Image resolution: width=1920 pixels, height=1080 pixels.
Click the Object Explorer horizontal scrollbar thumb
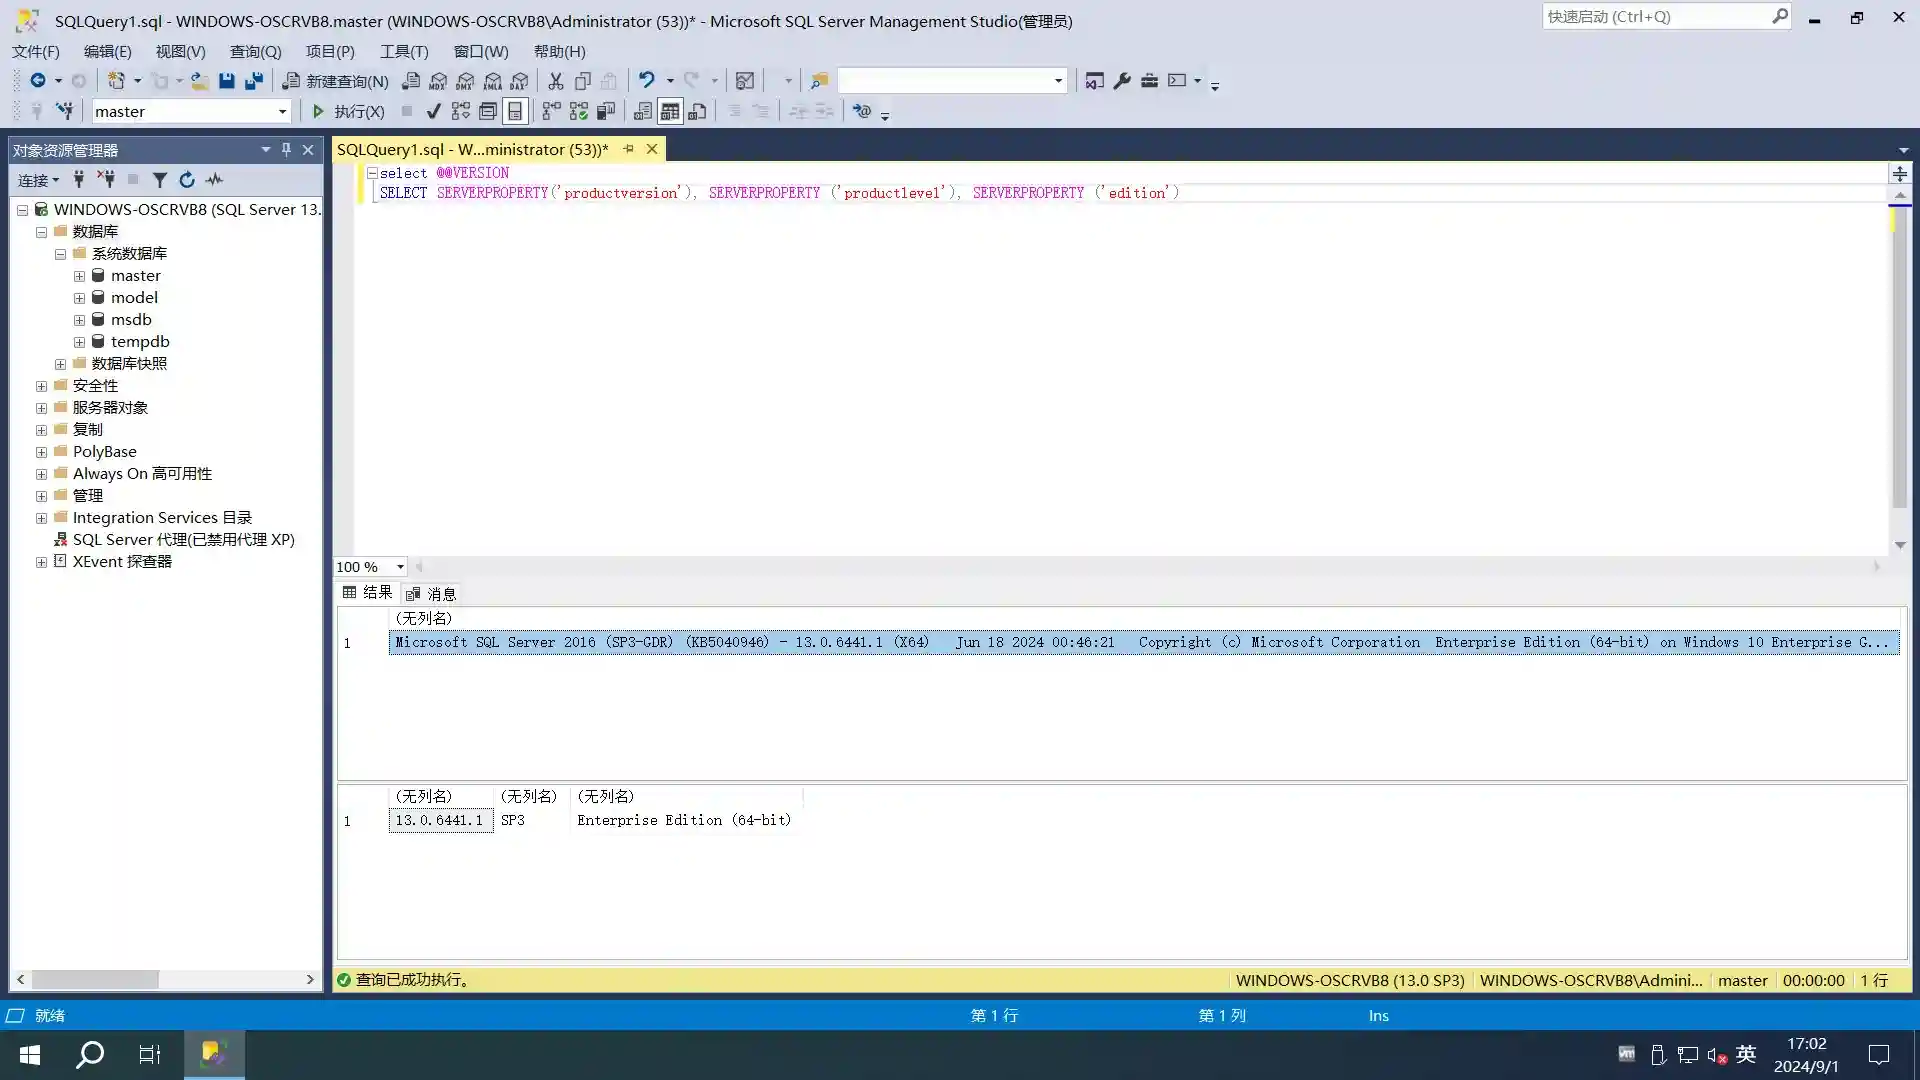[95, 980]
